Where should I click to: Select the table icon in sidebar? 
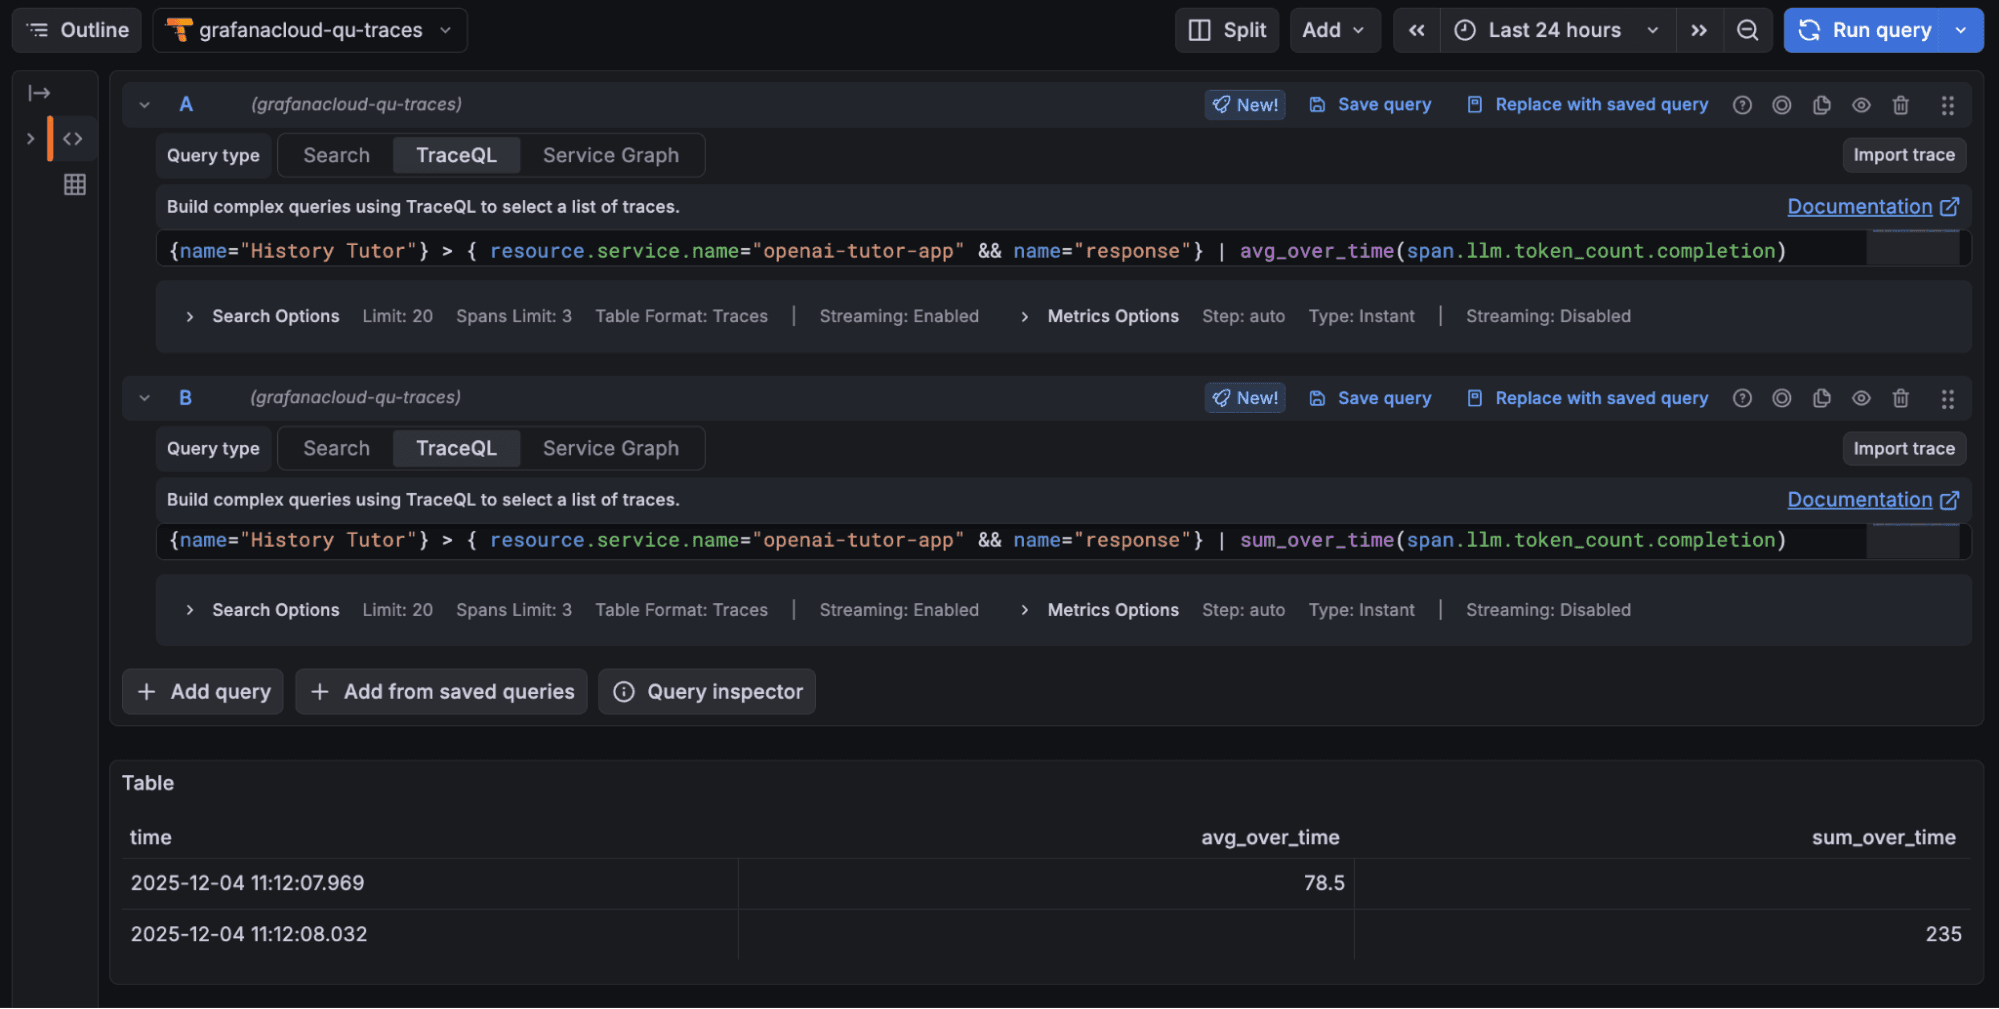pyautogui.click(x=74, y=185)
